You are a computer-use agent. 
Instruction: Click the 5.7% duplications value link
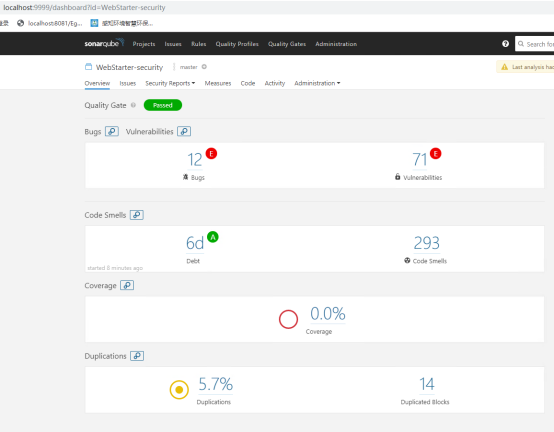click(215, 384)
